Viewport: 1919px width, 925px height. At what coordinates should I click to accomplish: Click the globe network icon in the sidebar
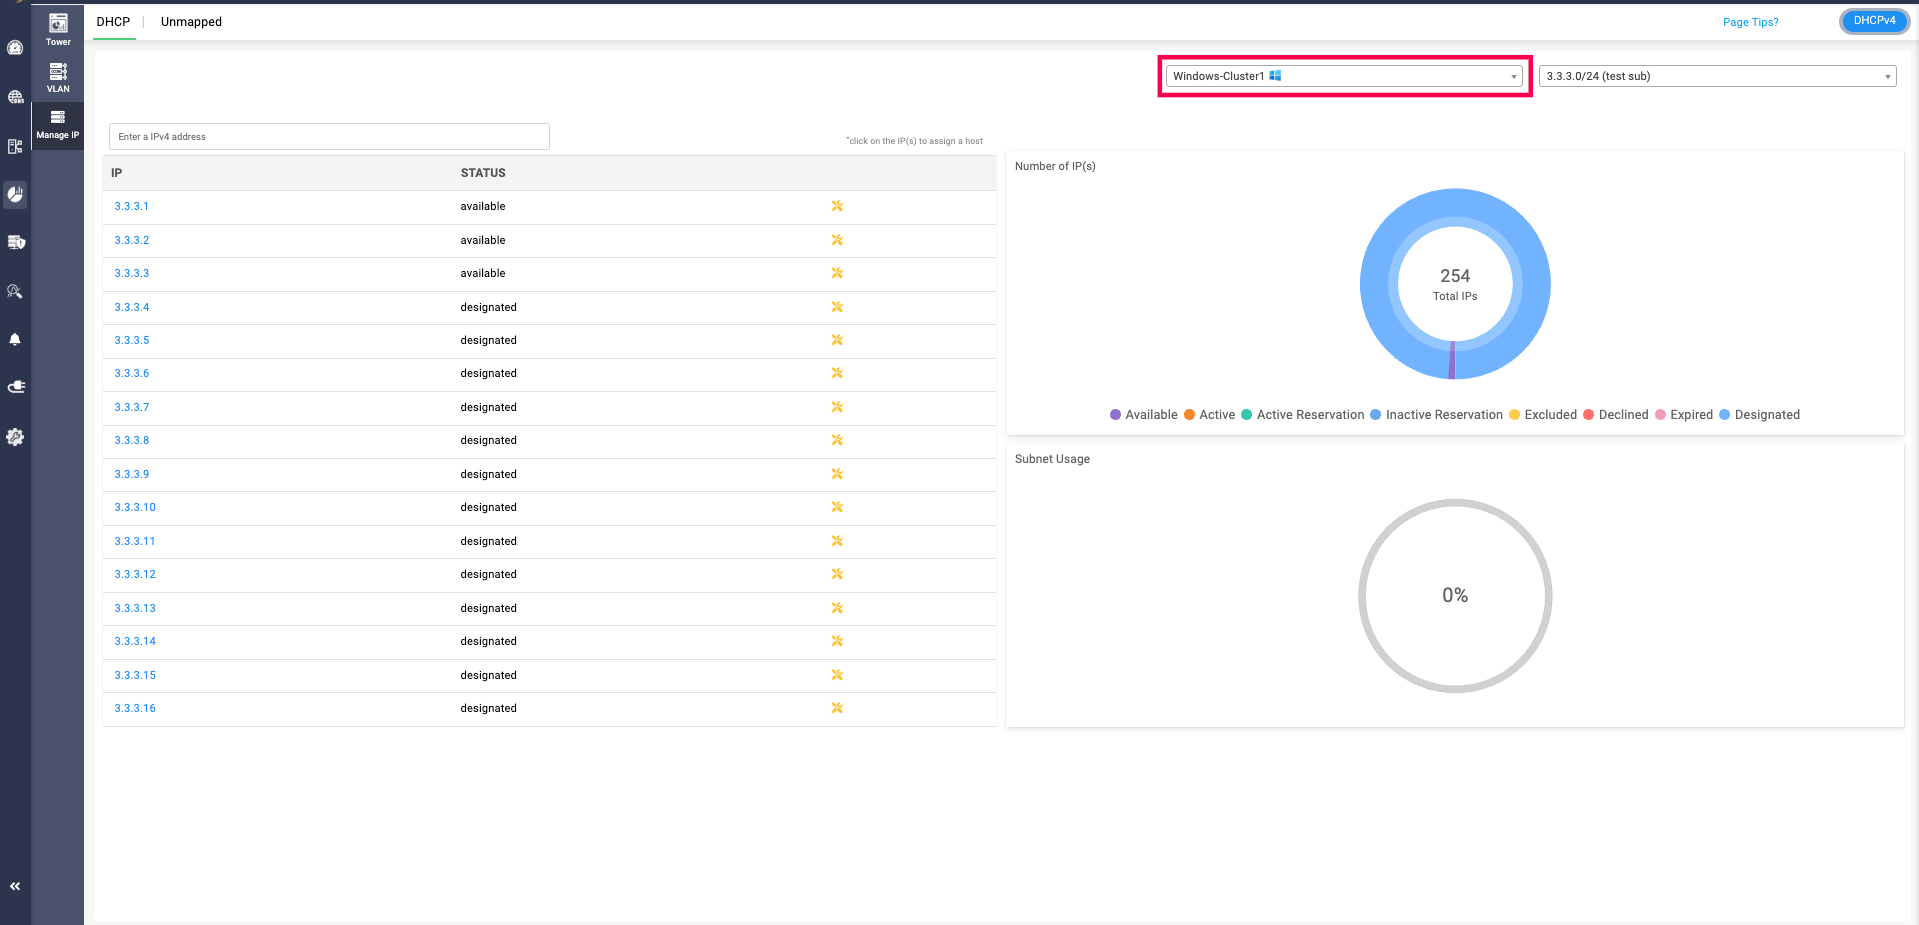15,97
